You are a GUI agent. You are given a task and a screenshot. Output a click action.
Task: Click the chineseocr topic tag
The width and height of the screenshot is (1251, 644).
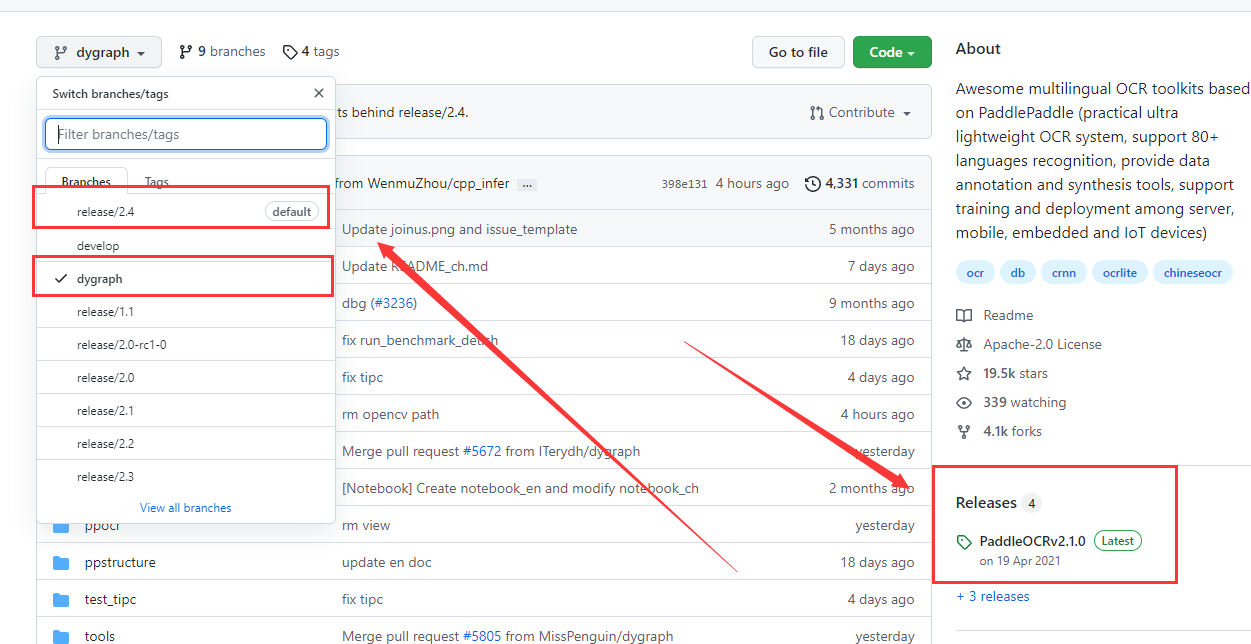pos(1192,273)
